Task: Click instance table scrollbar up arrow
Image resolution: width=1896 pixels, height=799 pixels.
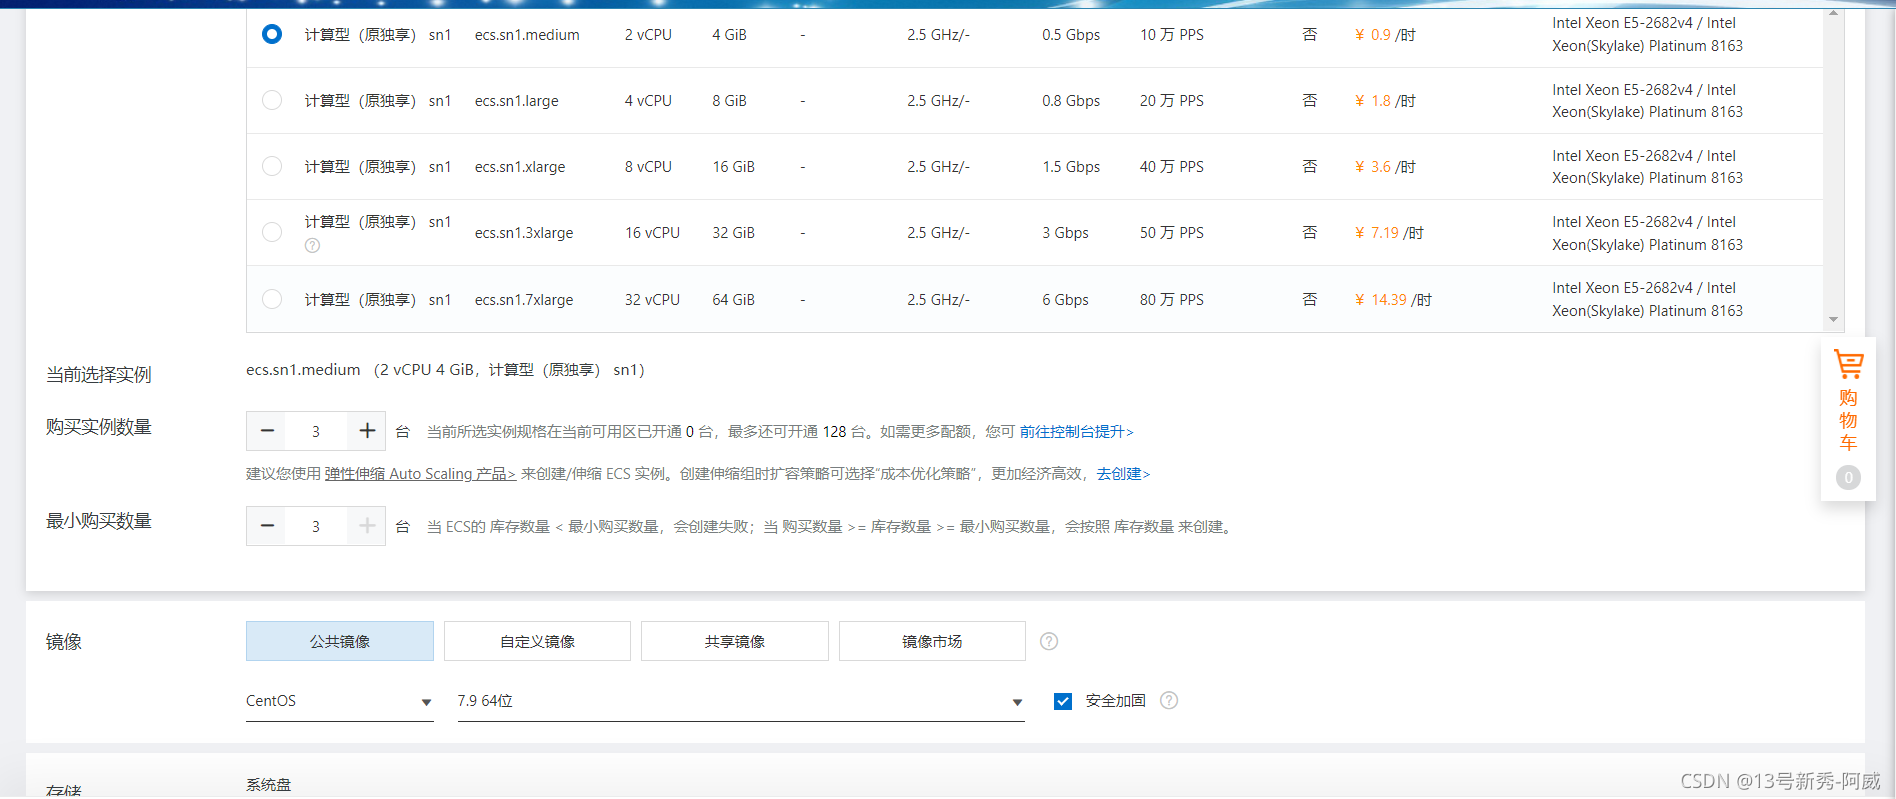Action: click(1833, 13)
